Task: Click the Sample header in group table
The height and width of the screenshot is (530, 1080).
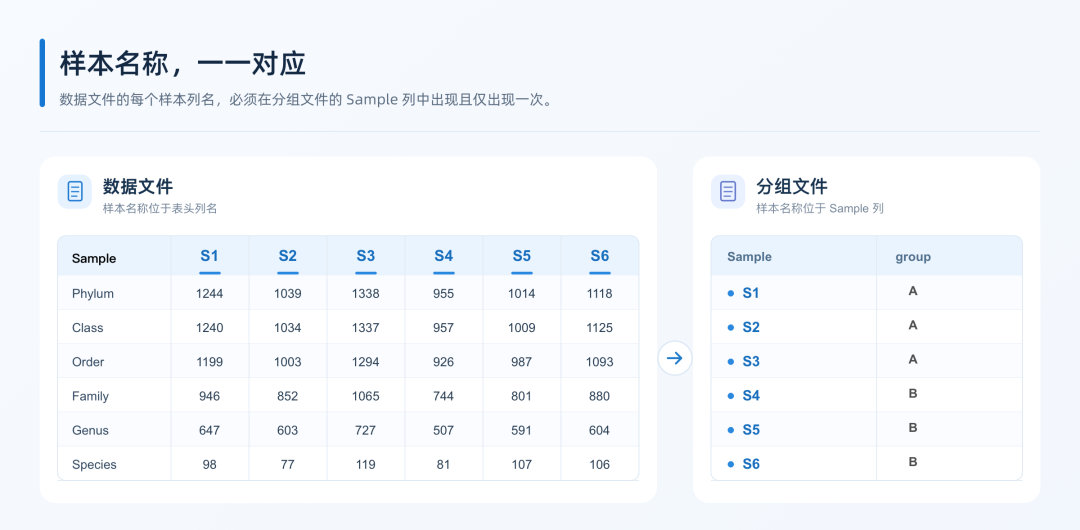Action: 749,257
